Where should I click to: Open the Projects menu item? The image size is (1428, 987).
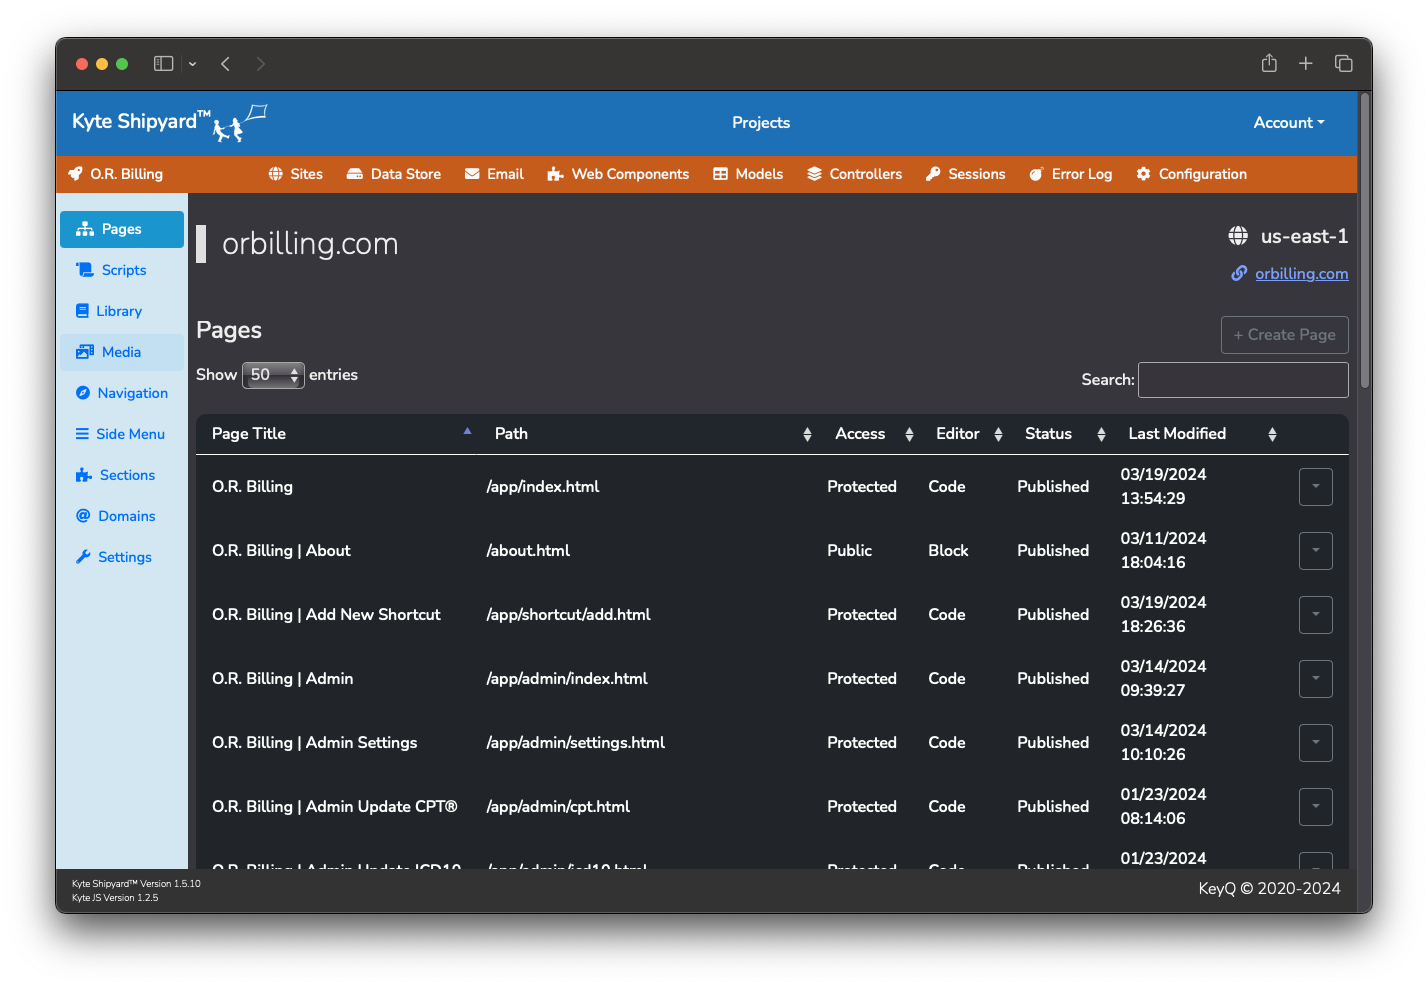[x=761, y=123]
